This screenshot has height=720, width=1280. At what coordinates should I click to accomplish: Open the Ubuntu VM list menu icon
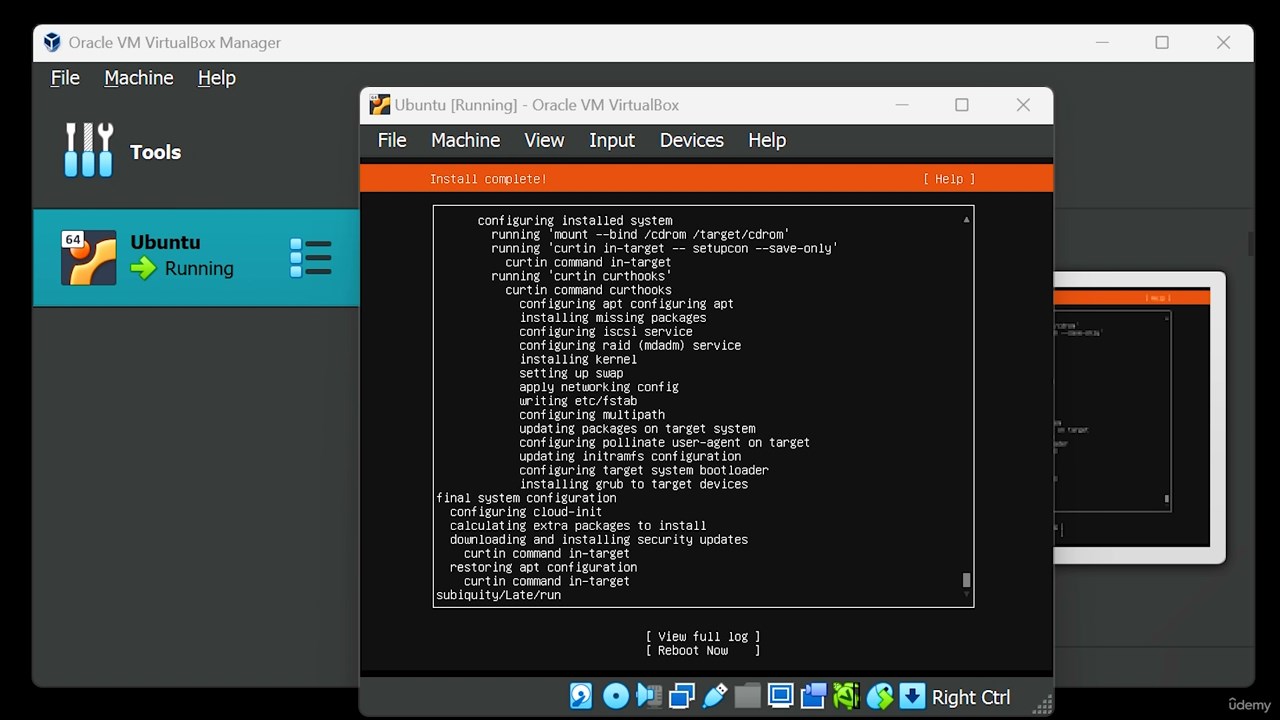tap(310, 258)
